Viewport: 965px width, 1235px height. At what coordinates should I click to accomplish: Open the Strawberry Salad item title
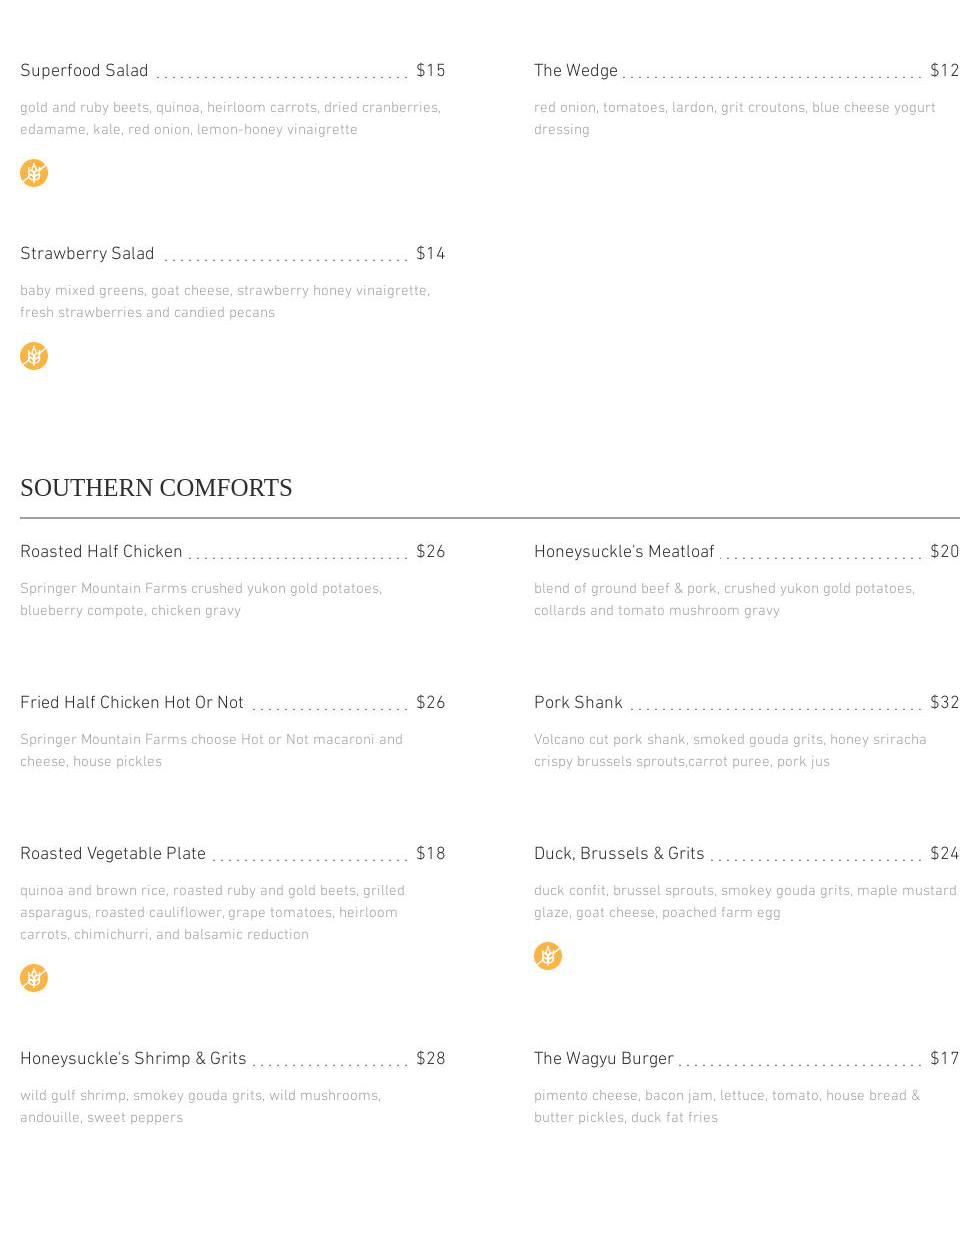click(87, 254)
